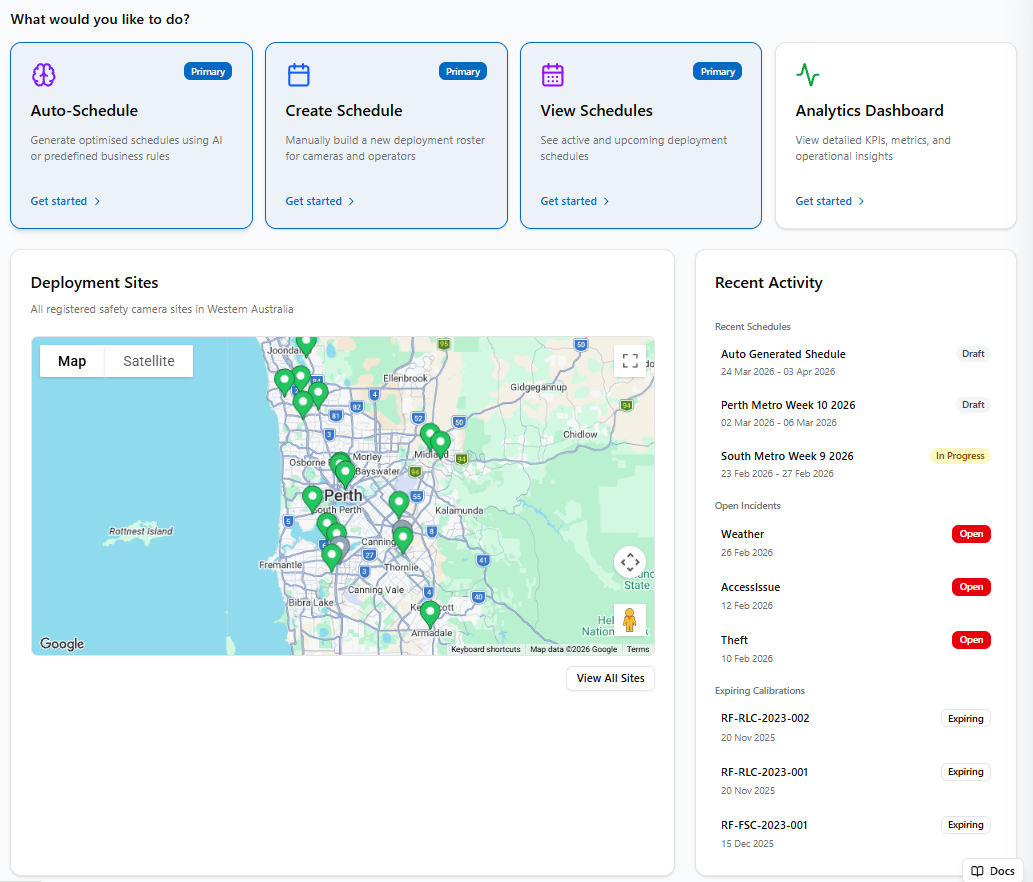
Task: Click the Open badge beside Weather
Action: pyautogui.click(x=971, y=534)
